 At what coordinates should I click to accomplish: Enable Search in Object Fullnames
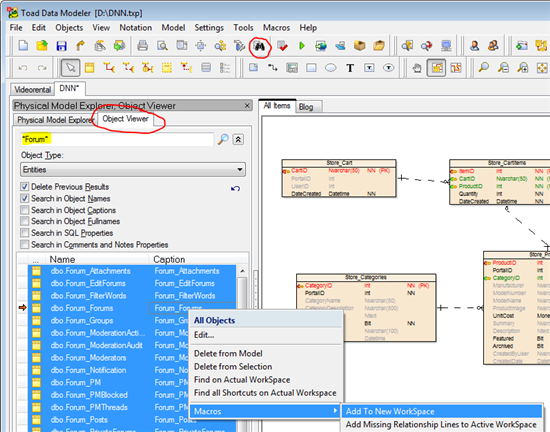click(x=25, y=221)
